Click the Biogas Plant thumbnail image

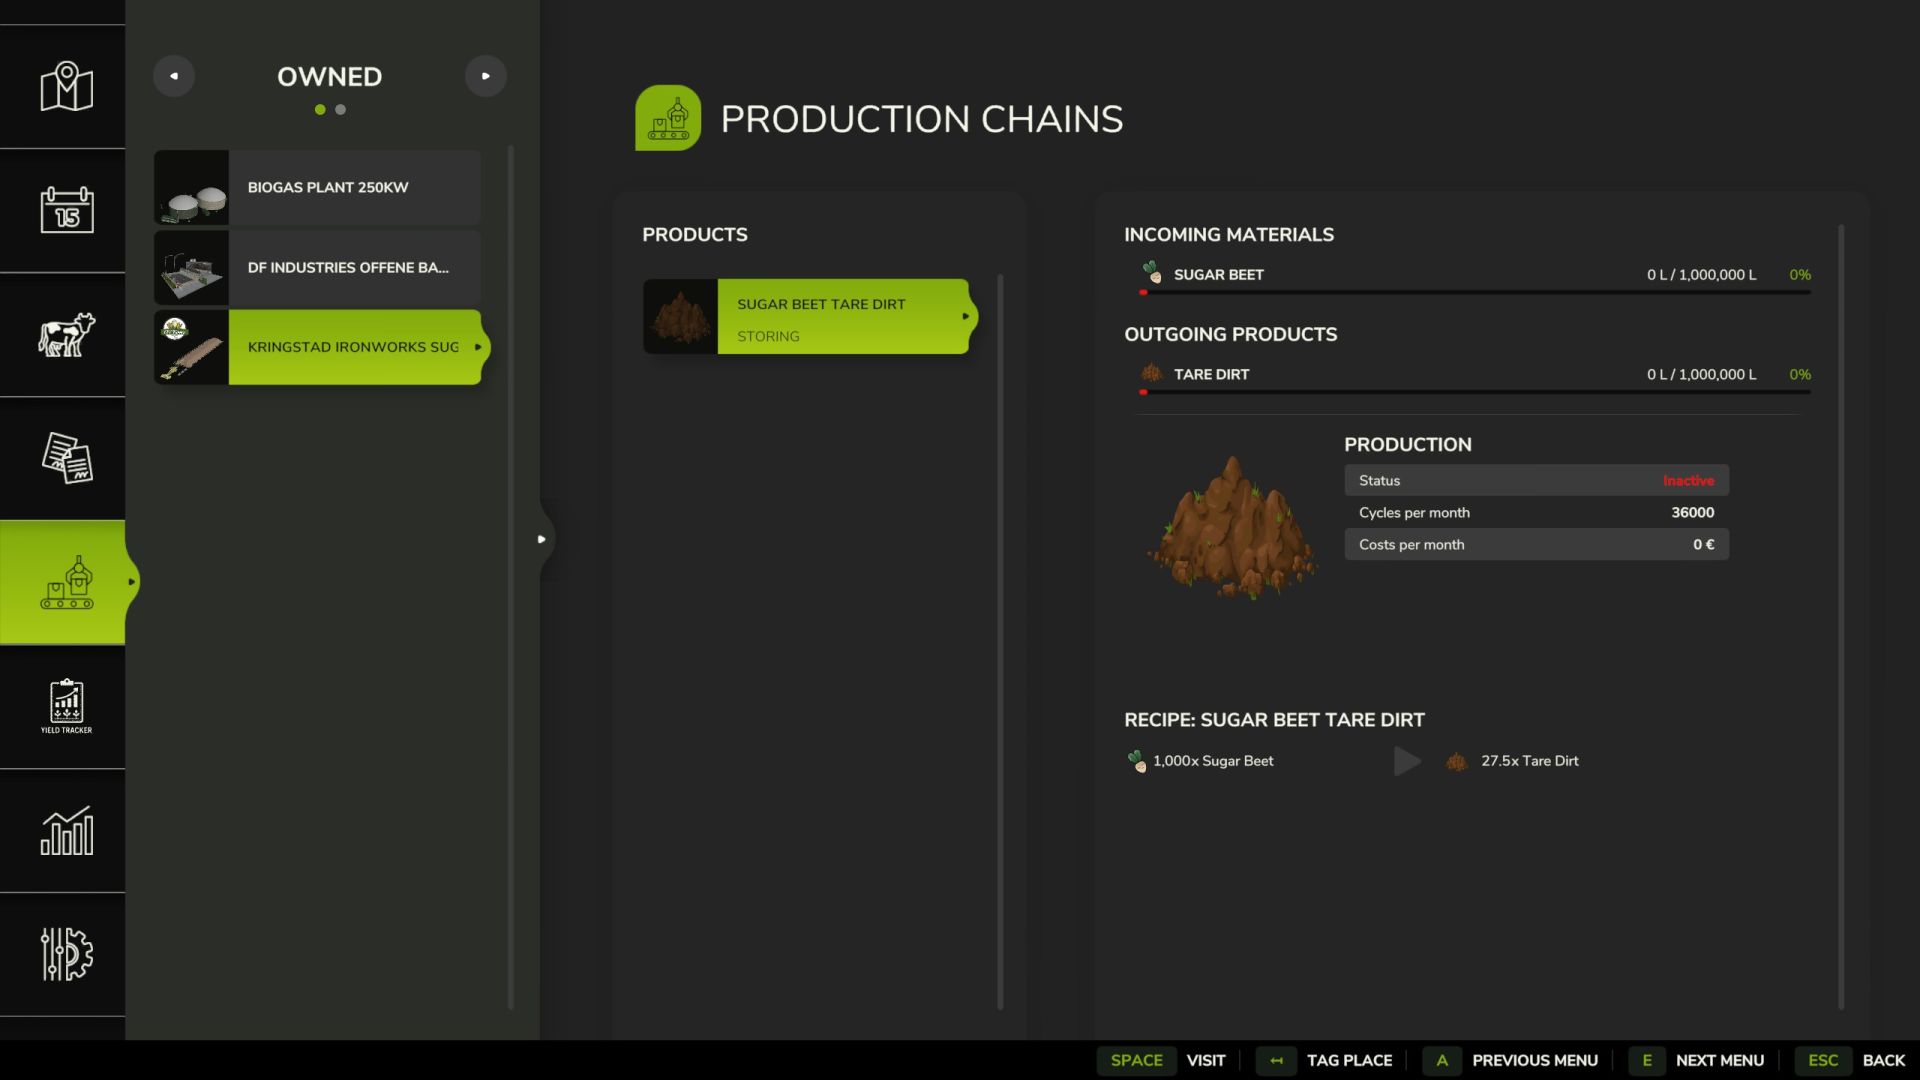tap(191, 187)
